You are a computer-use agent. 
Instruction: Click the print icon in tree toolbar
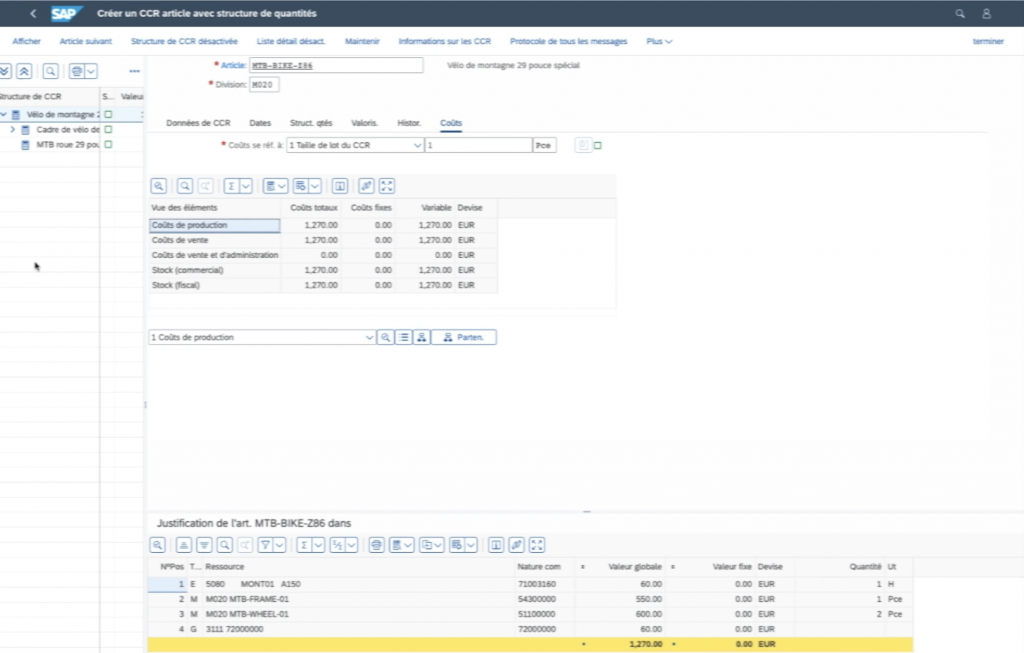coord(75,72)
